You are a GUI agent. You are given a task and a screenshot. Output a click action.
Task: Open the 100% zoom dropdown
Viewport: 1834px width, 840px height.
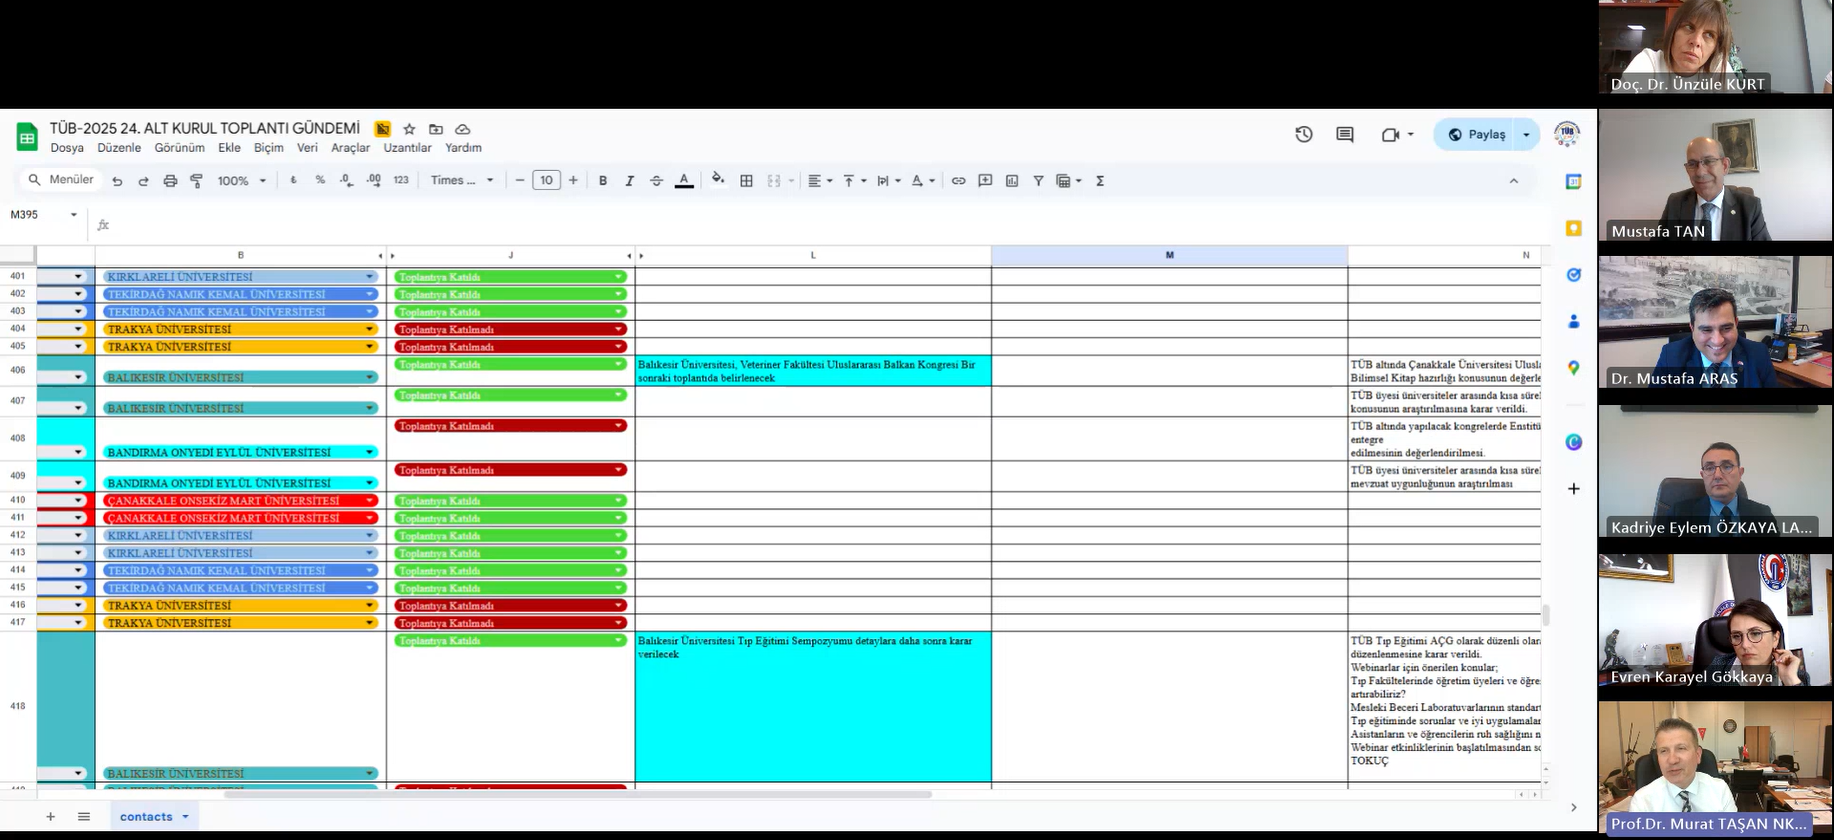242,181
